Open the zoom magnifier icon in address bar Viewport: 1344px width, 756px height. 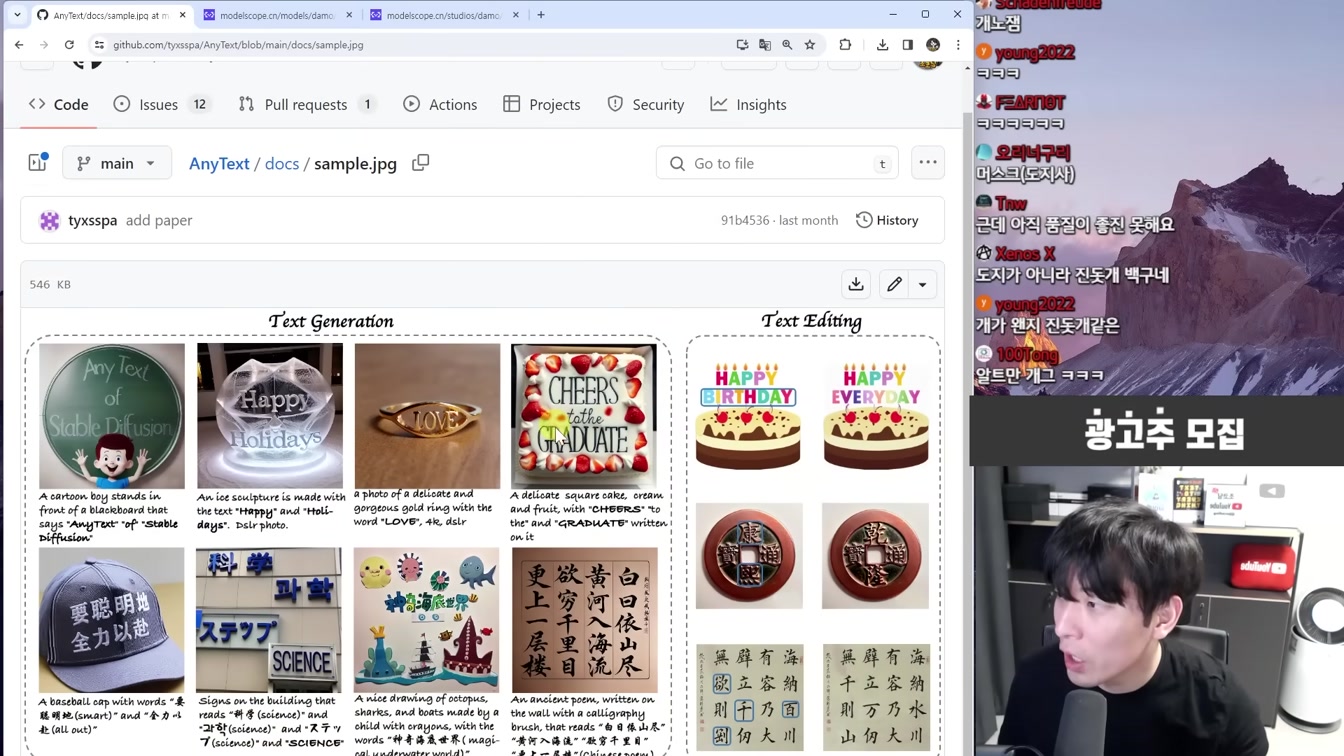tap(787, 45)
